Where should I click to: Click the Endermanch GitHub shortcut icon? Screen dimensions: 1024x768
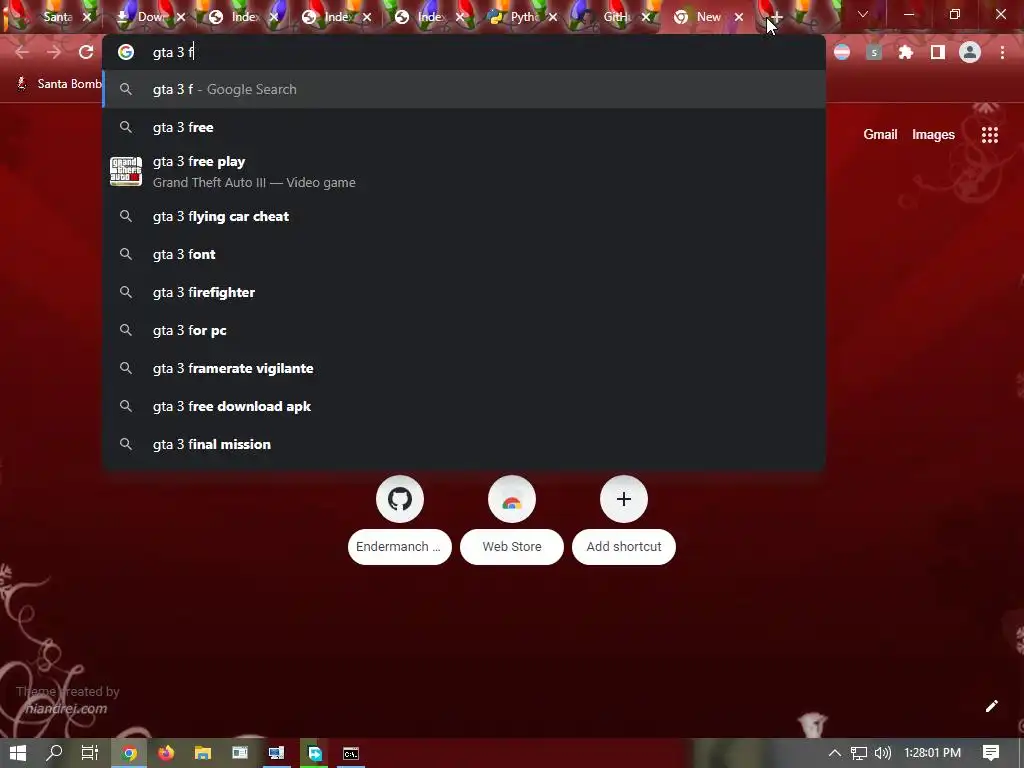[x=400, y=499]
